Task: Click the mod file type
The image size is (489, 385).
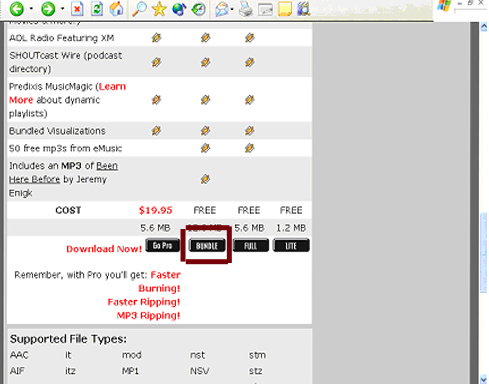Action: (x=132, y=355)
